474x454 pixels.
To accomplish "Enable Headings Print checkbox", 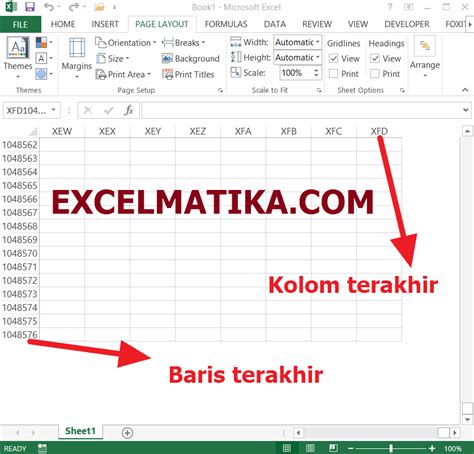I will pyautogui.click(x=375, y=73).
